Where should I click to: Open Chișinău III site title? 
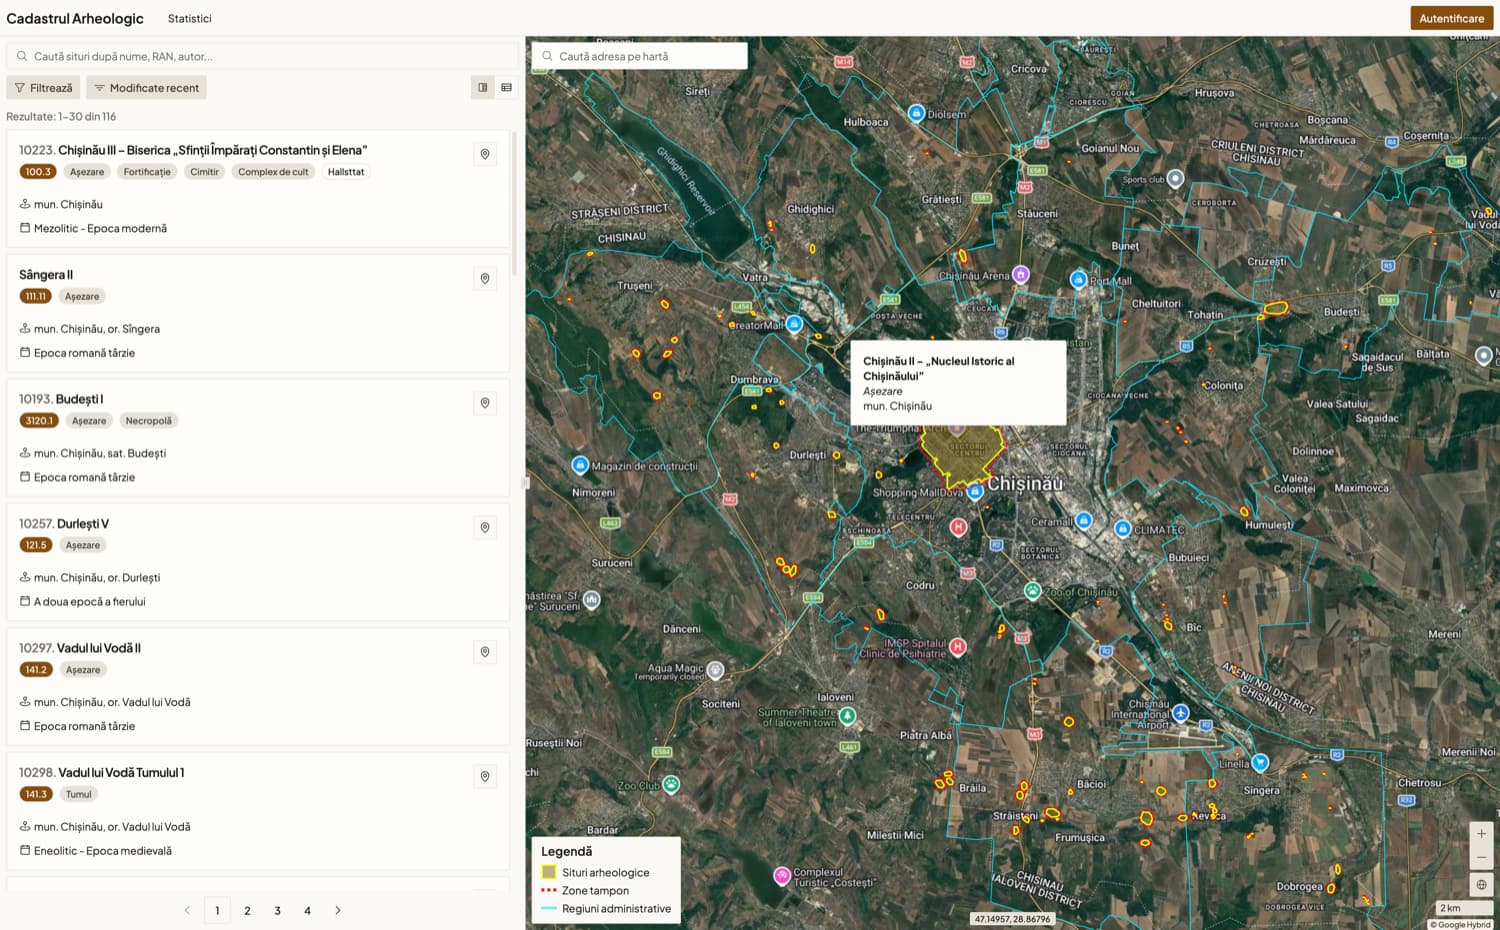[x=212, y=150]
